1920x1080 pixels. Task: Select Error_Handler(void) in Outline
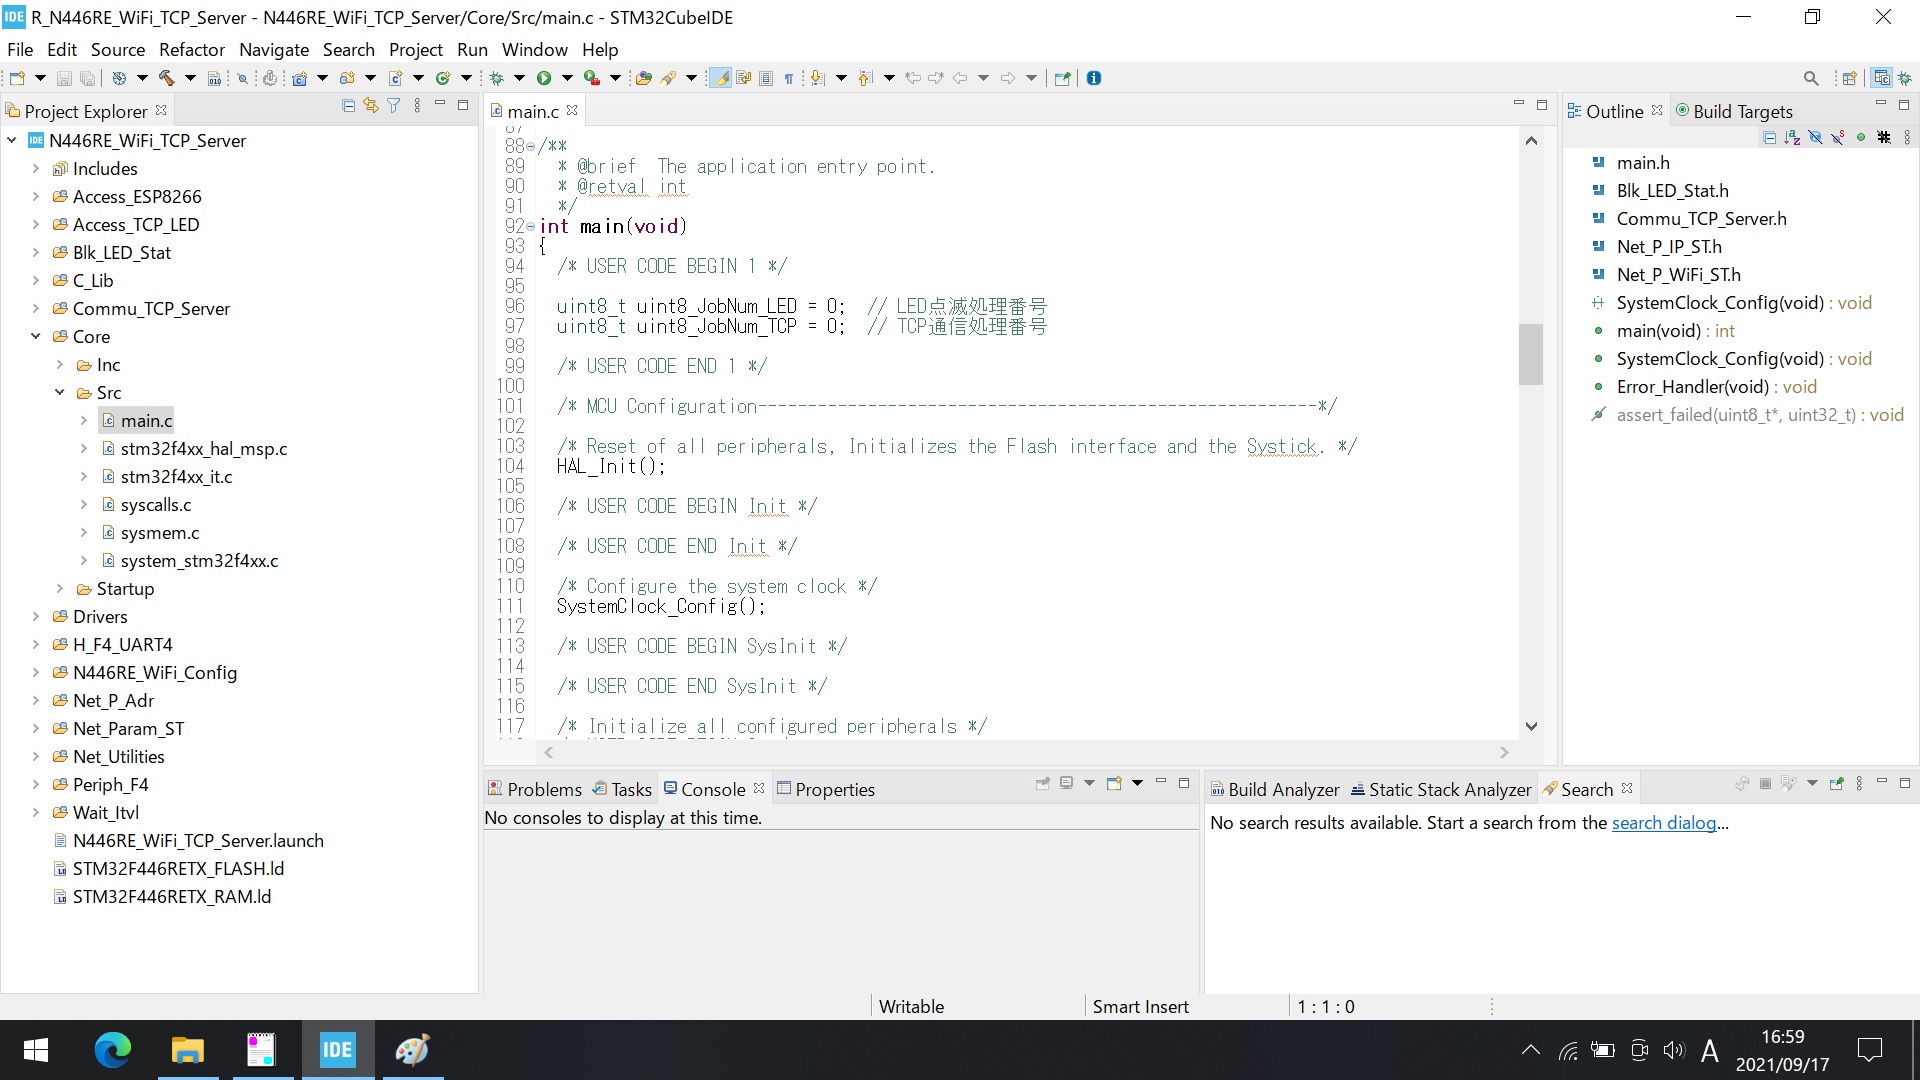(1717, 387)
